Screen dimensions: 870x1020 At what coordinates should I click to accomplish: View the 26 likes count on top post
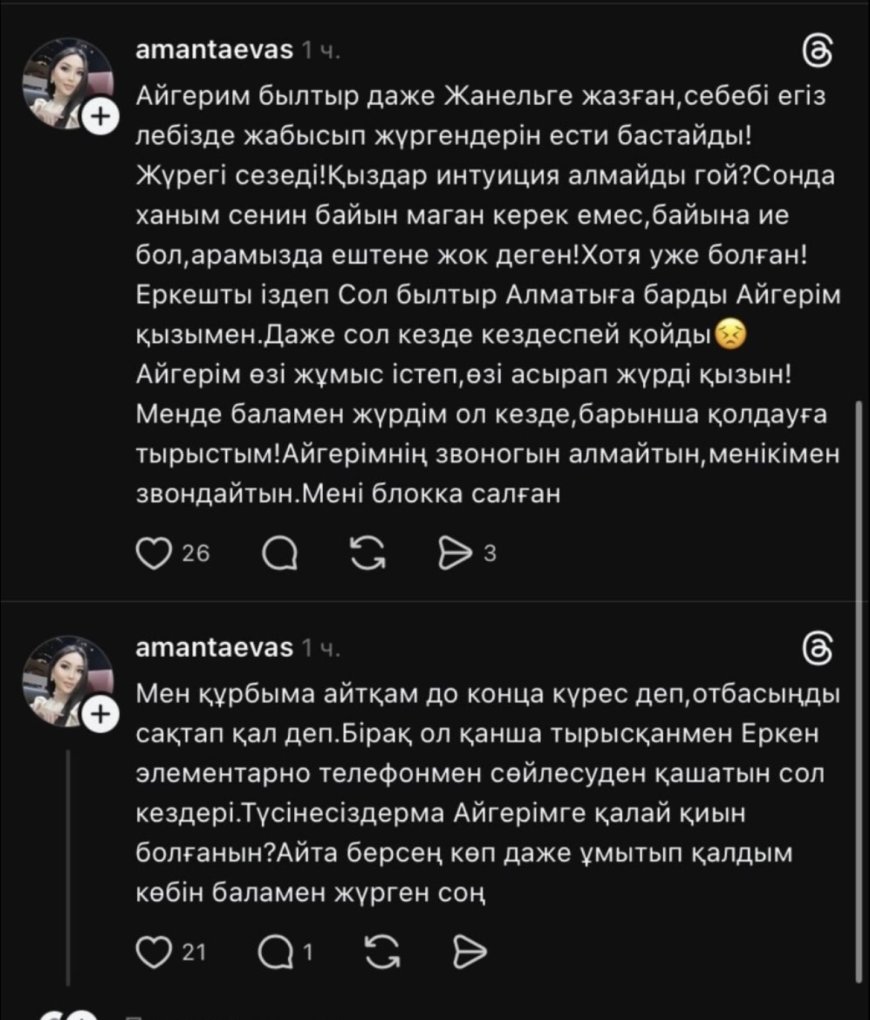pyautogui.click(x=196, y=555)
